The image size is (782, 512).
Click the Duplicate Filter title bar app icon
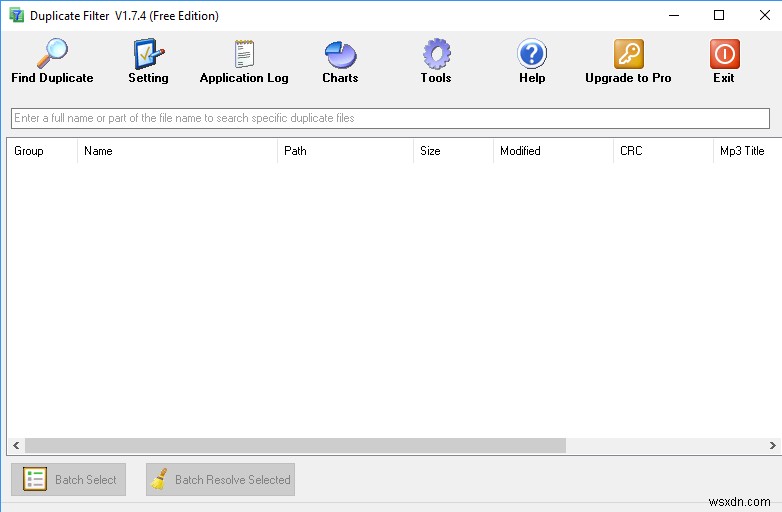click(16, 15)
